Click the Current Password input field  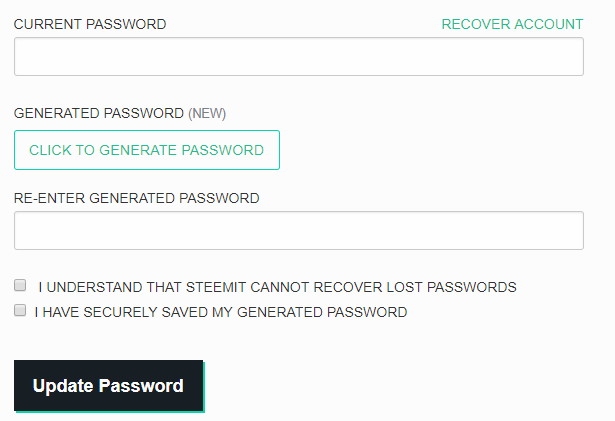(298, 57)
